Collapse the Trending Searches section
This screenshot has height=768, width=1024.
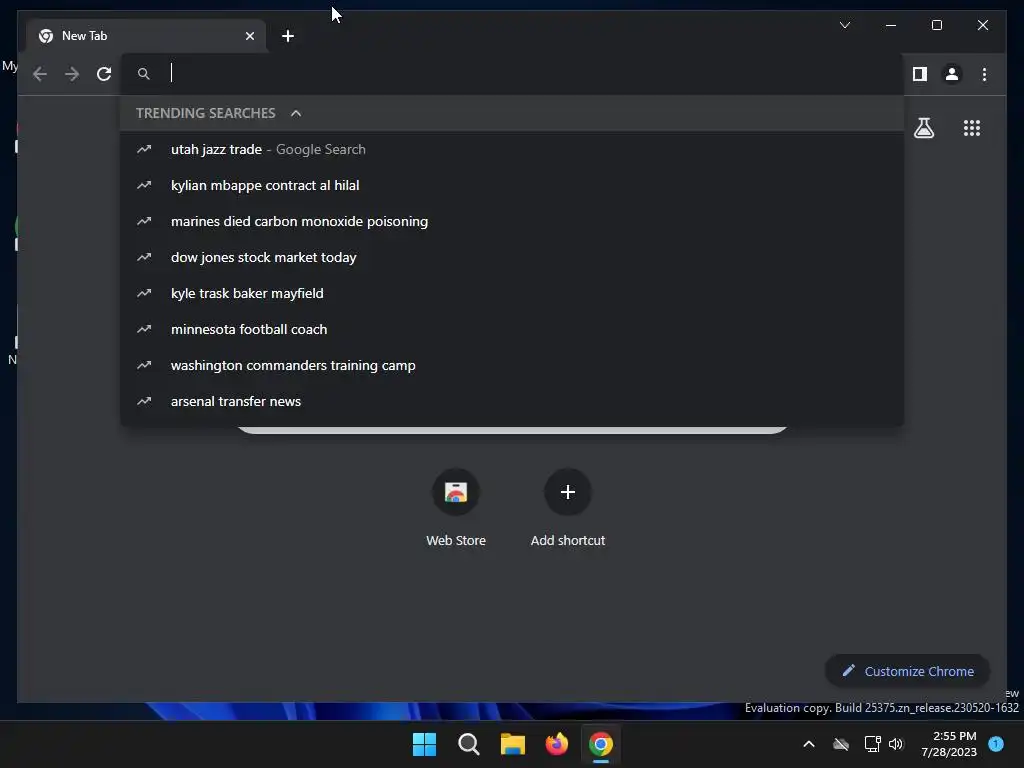[x=296, y=113]
